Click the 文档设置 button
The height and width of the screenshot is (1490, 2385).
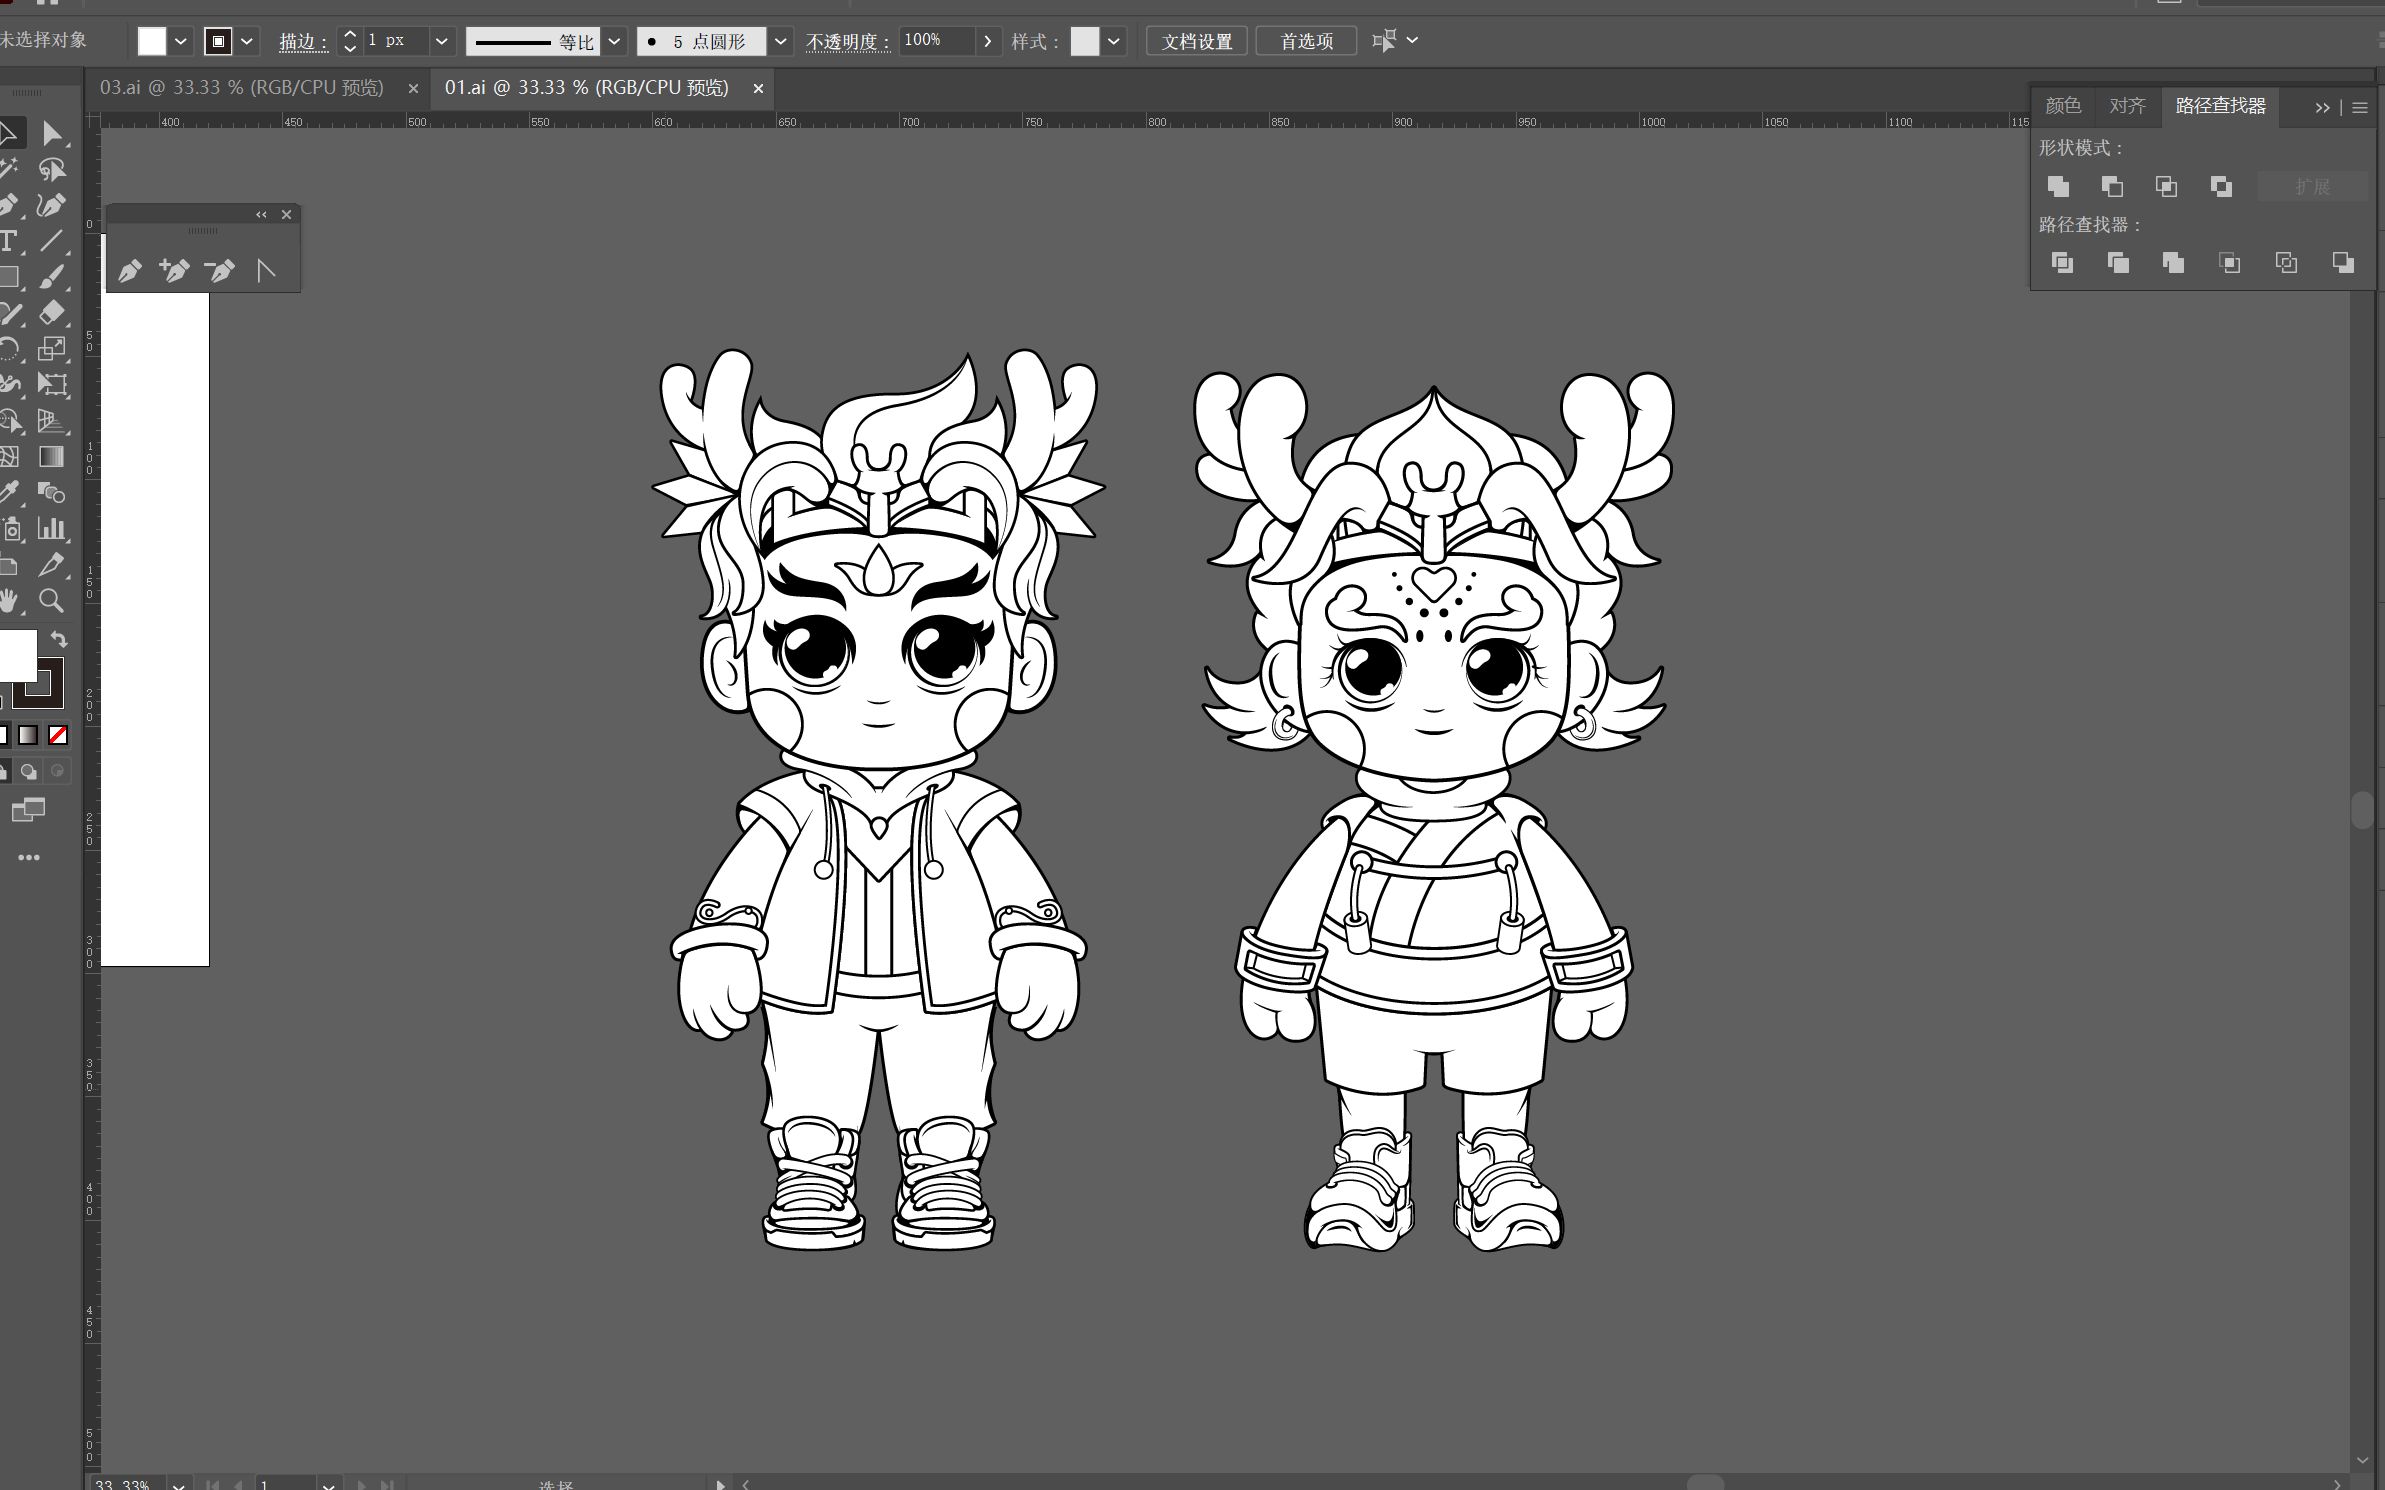[x=1196, y=41]
